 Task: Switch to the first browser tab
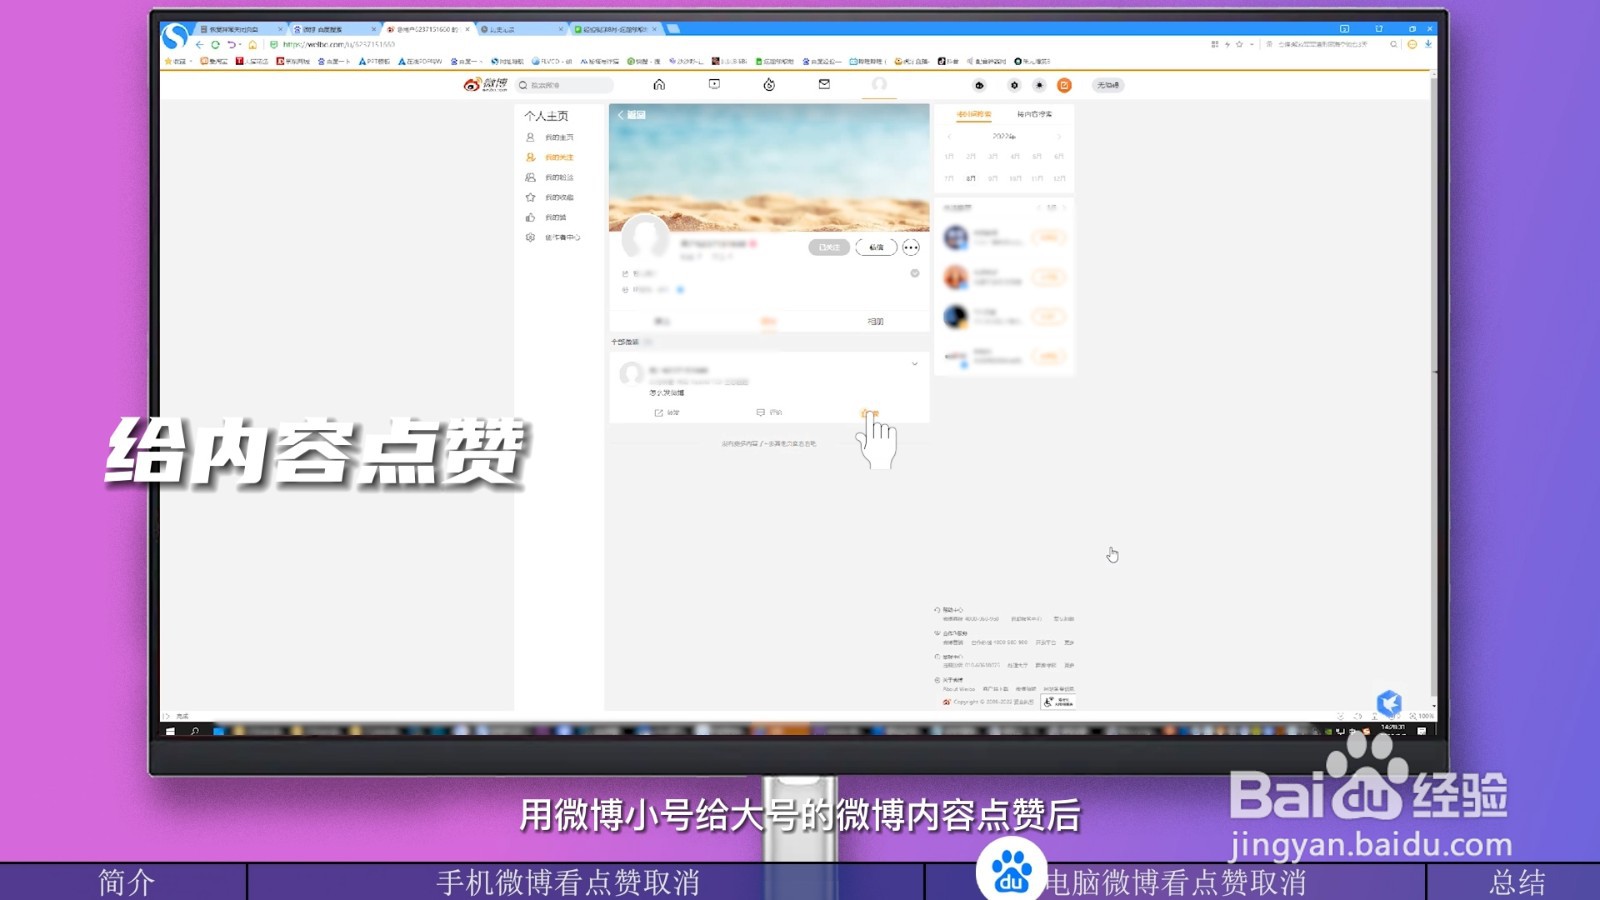click(240, 29)
